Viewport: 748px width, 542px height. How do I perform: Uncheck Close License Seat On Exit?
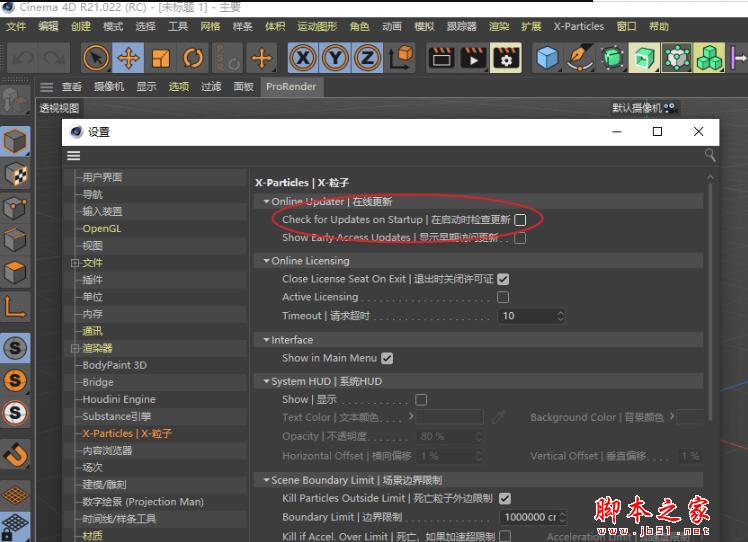[503, 279]
